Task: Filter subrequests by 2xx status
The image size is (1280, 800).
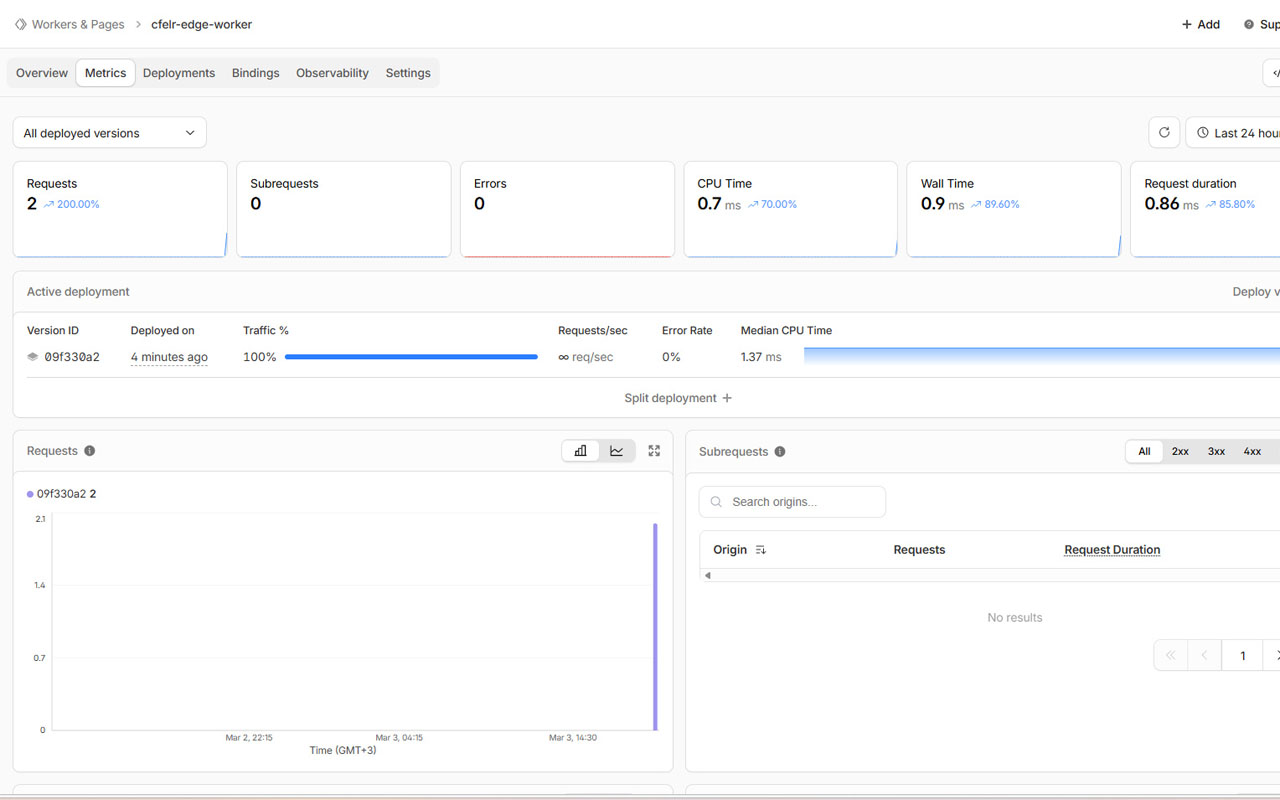Action: [x=1180, y=451]
